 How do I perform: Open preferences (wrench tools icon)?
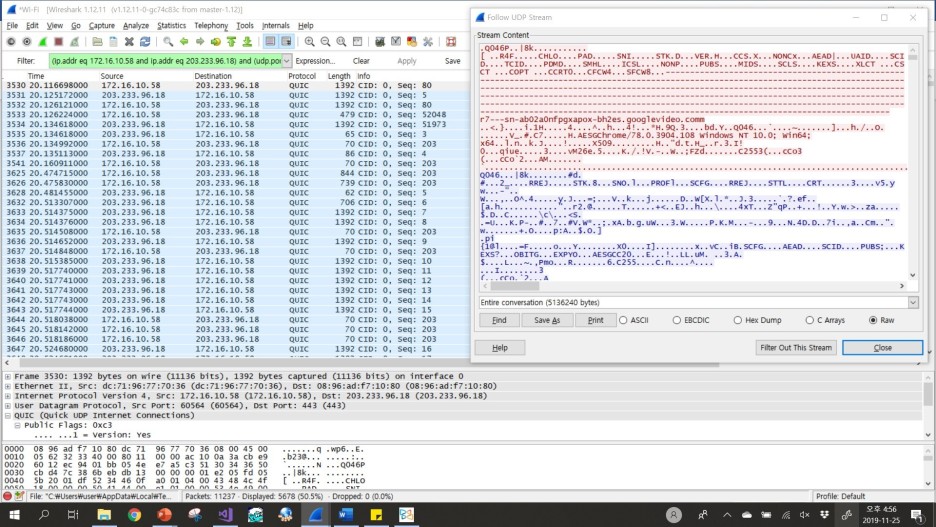click(x=427, y=42)
